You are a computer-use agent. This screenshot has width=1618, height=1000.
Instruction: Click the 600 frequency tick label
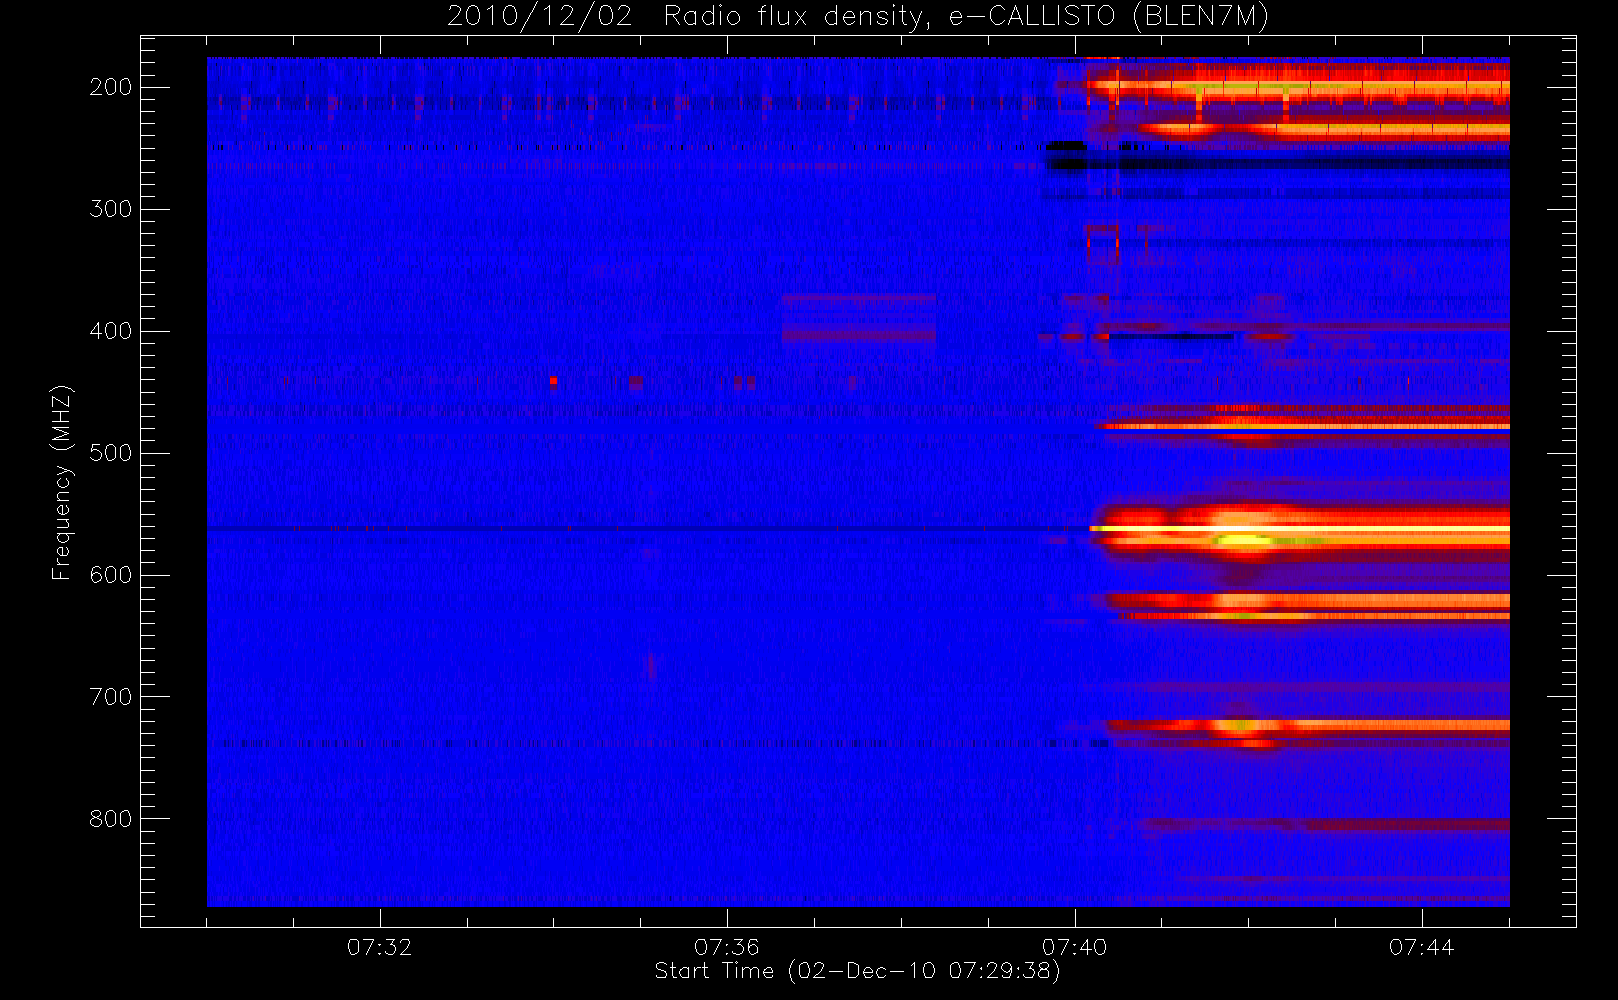pyautogui.click(x=111, y=575)
